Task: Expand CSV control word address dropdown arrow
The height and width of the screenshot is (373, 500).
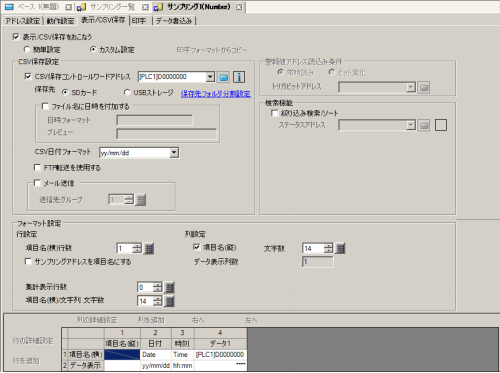Action: point(210,77)
